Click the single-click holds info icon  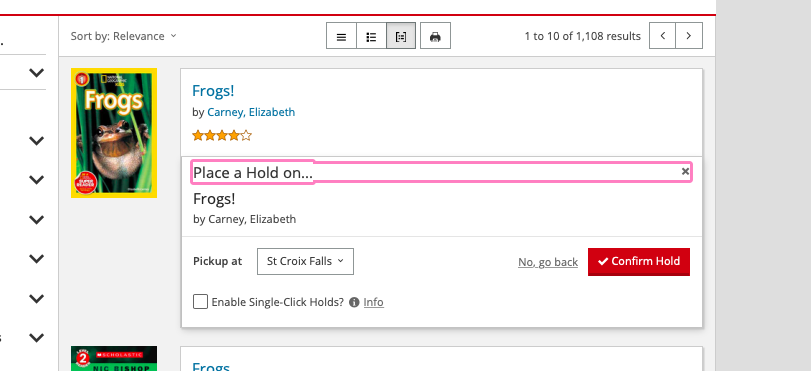[354, 302]
